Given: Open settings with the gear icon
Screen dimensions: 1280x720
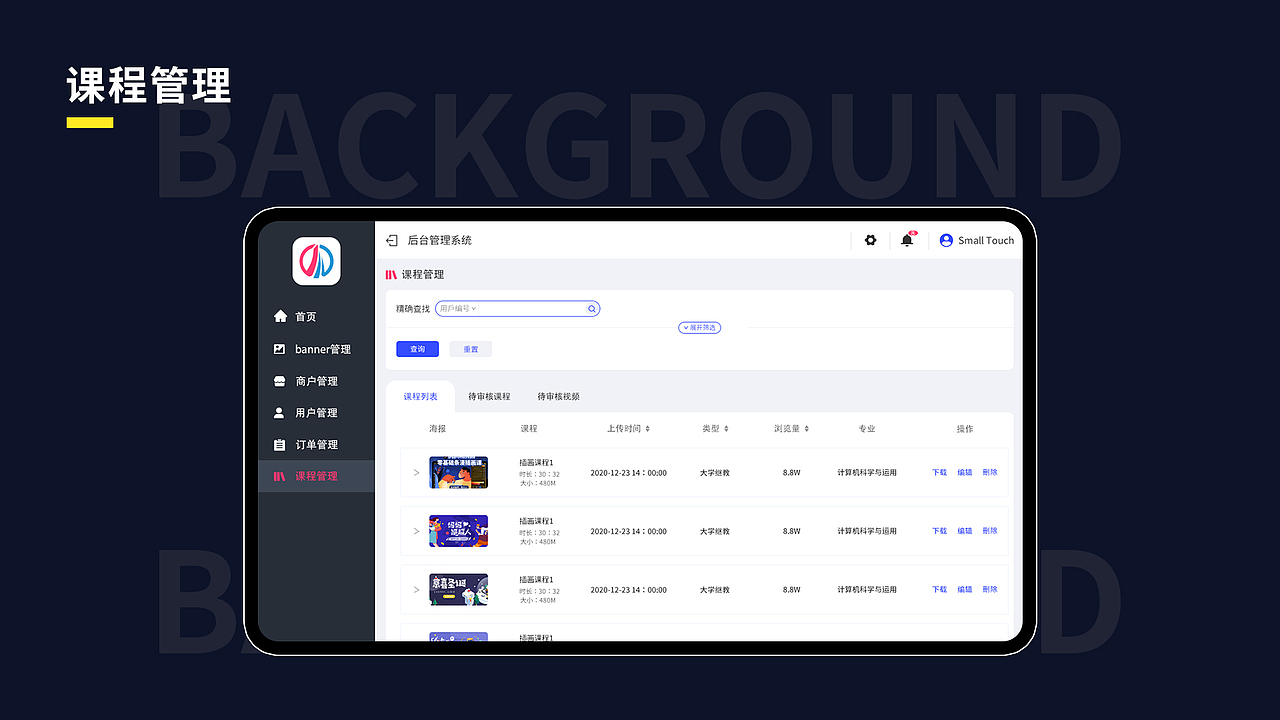Looking at the screenshot, I should tap(870, 240).
